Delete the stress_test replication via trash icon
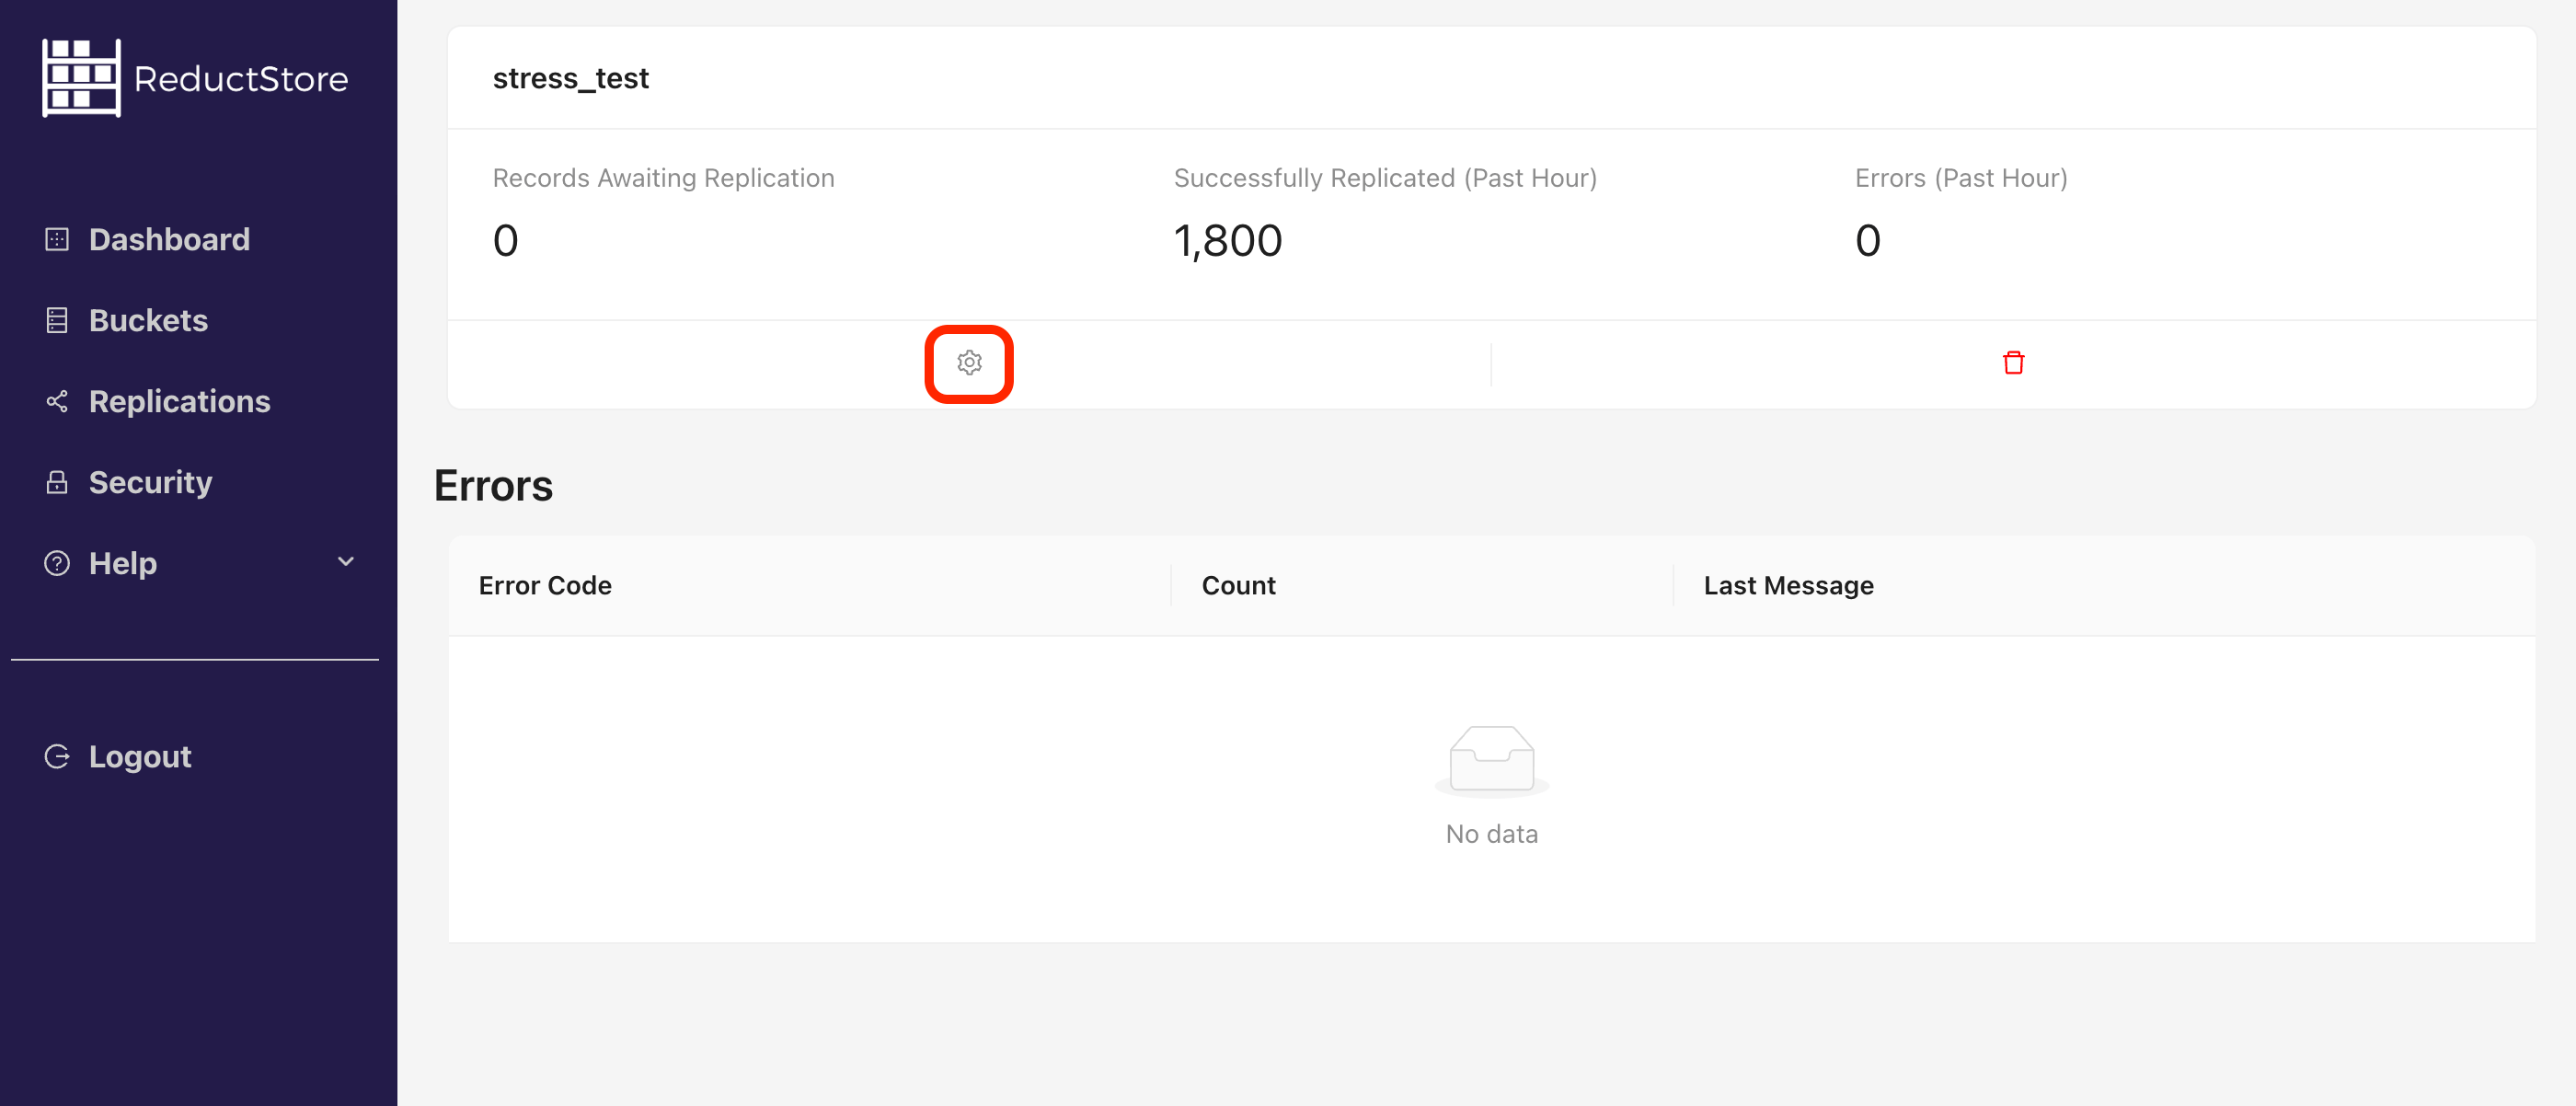Viewport: 2576px width, 1106px height. click(2013, 363)
